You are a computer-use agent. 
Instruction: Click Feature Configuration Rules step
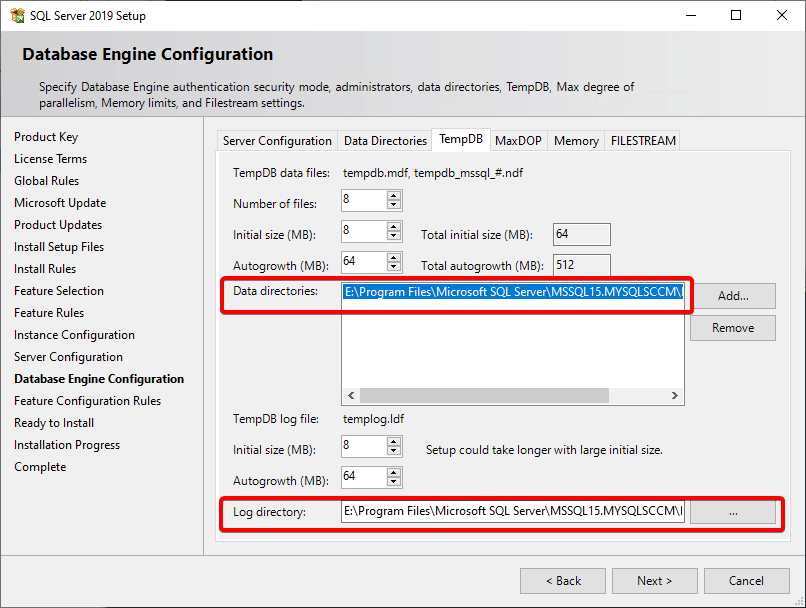(87, 401)
